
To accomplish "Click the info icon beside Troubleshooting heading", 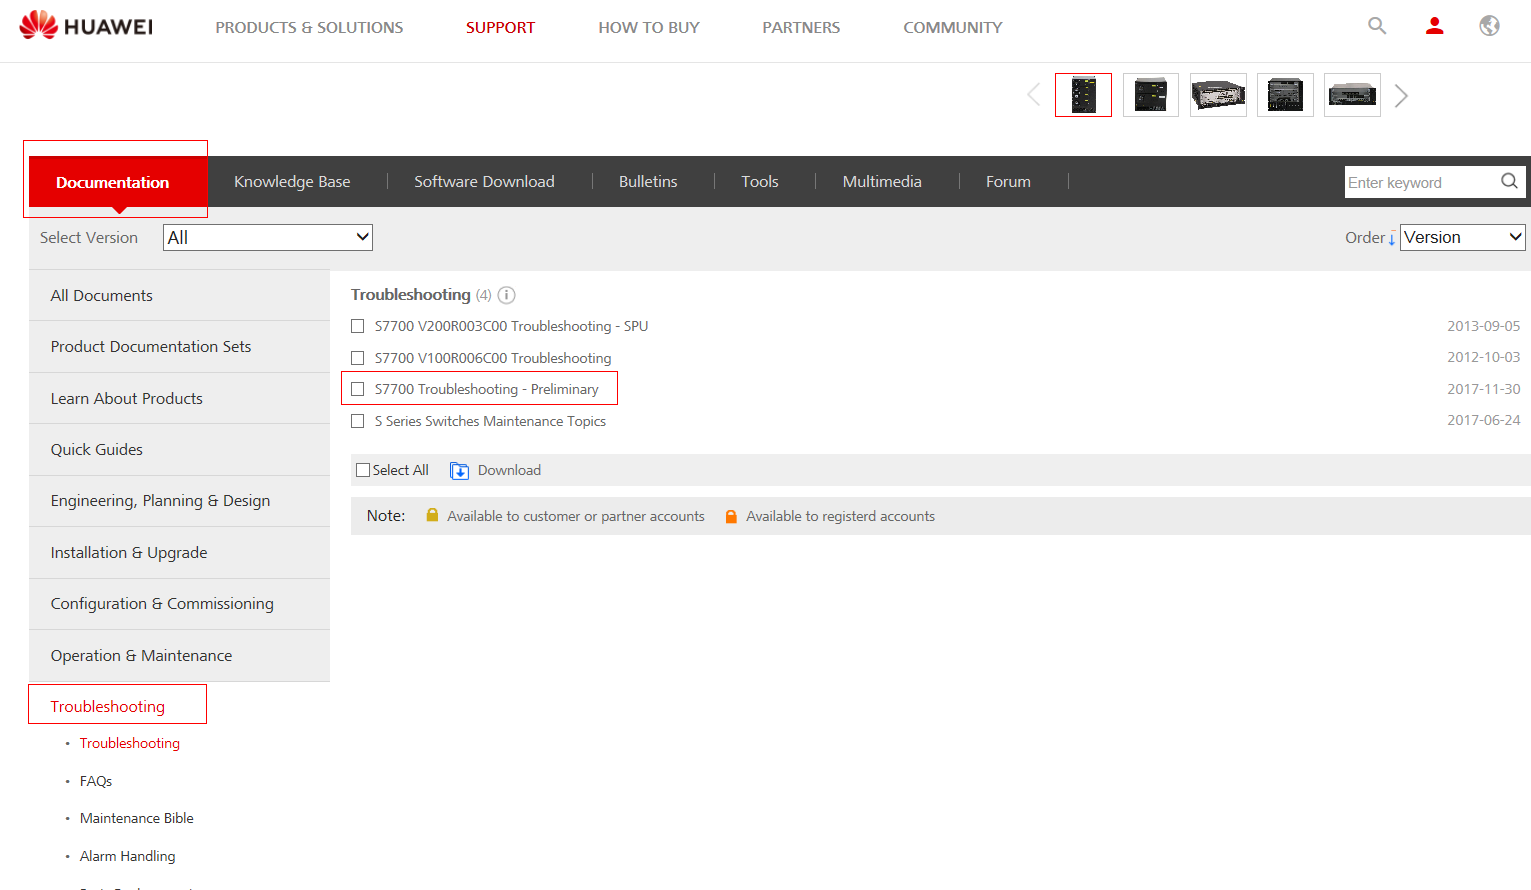I will pos(506,295).
